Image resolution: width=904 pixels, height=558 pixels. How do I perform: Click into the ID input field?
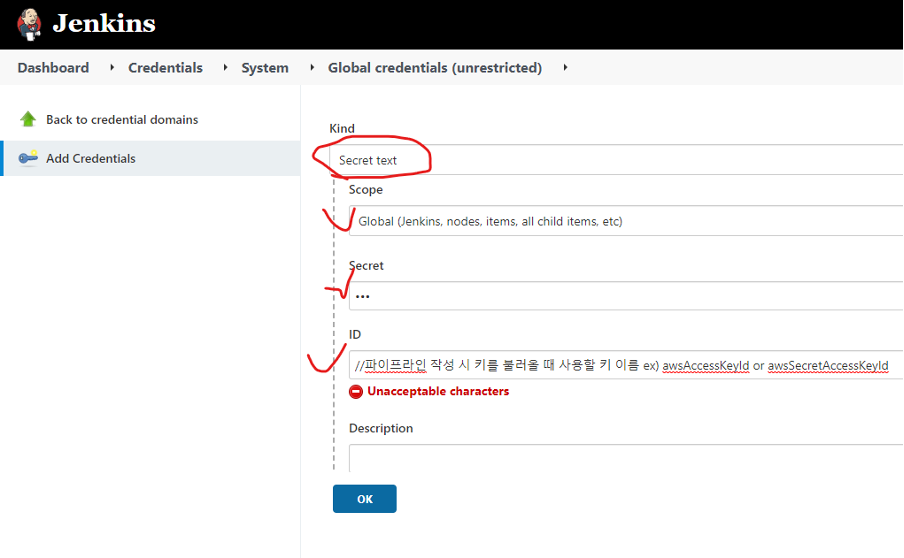tap(626, 365)
